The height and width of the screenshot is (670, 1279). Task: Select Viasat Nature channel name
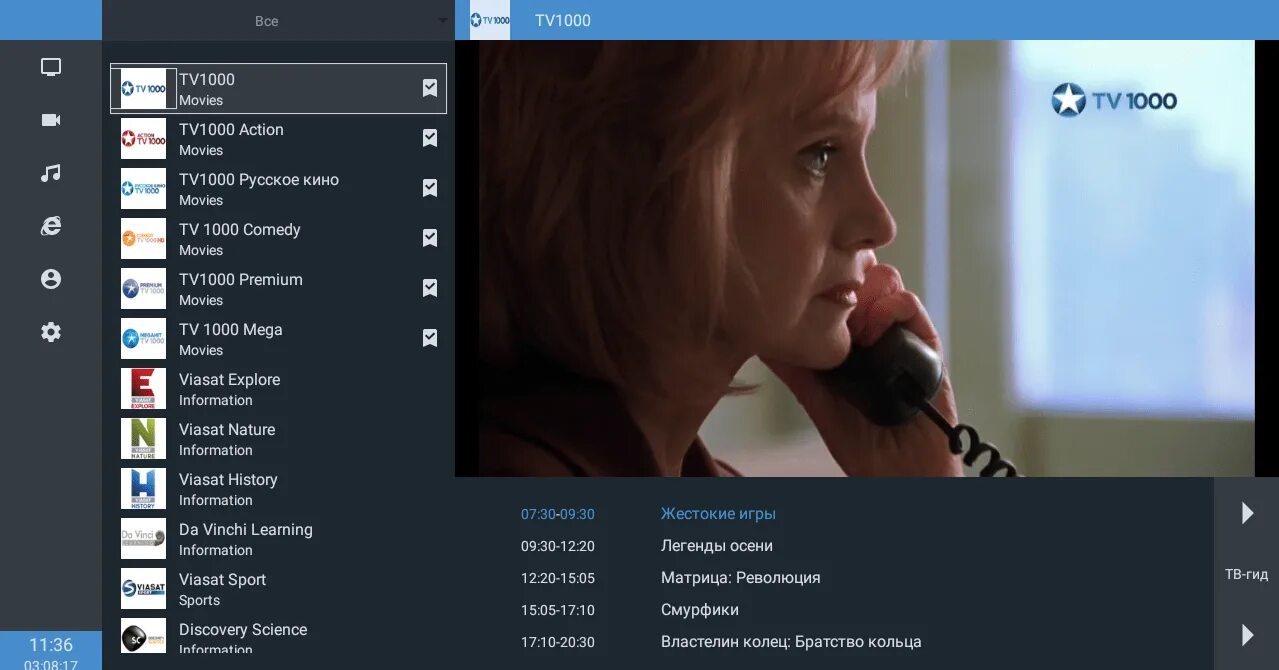click(x=227, y=430)
